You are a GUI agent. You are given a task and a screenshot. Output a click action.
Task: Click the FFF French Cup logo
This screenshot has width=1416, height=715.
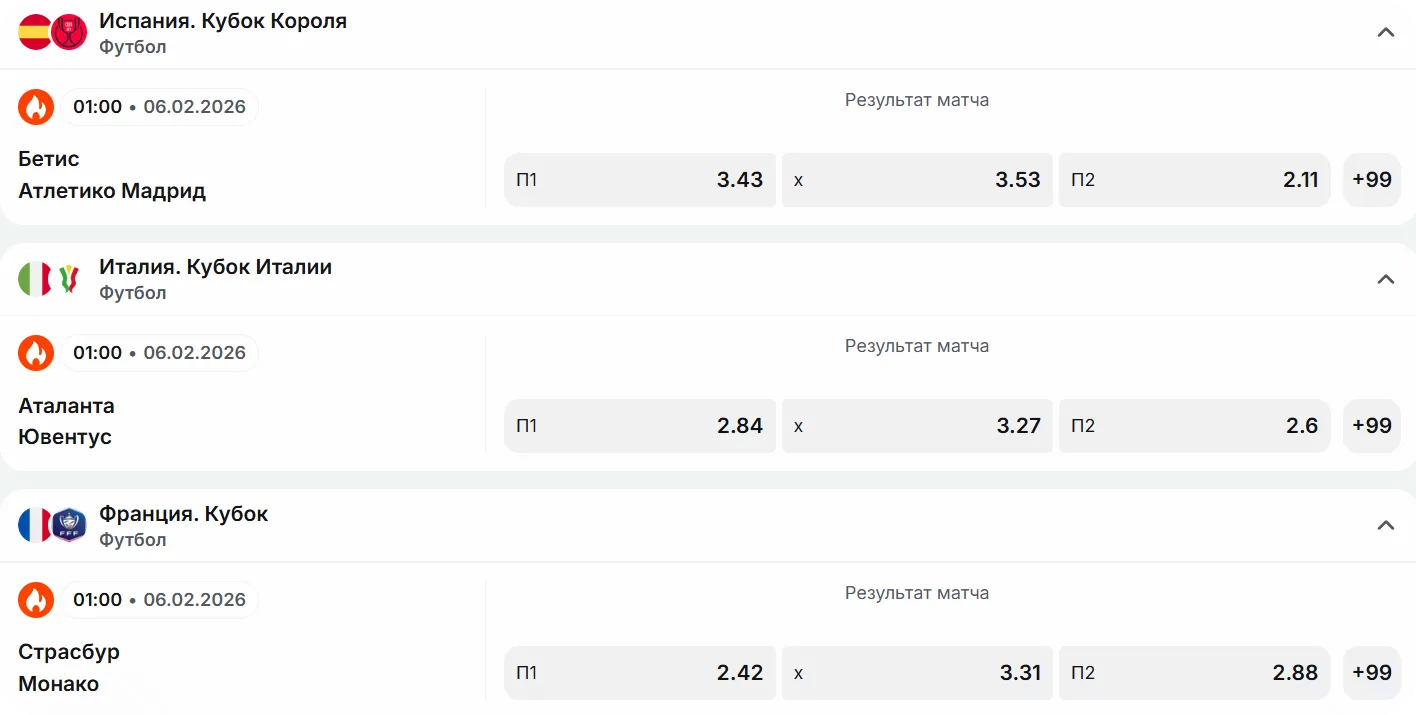[x=69, y=525]
